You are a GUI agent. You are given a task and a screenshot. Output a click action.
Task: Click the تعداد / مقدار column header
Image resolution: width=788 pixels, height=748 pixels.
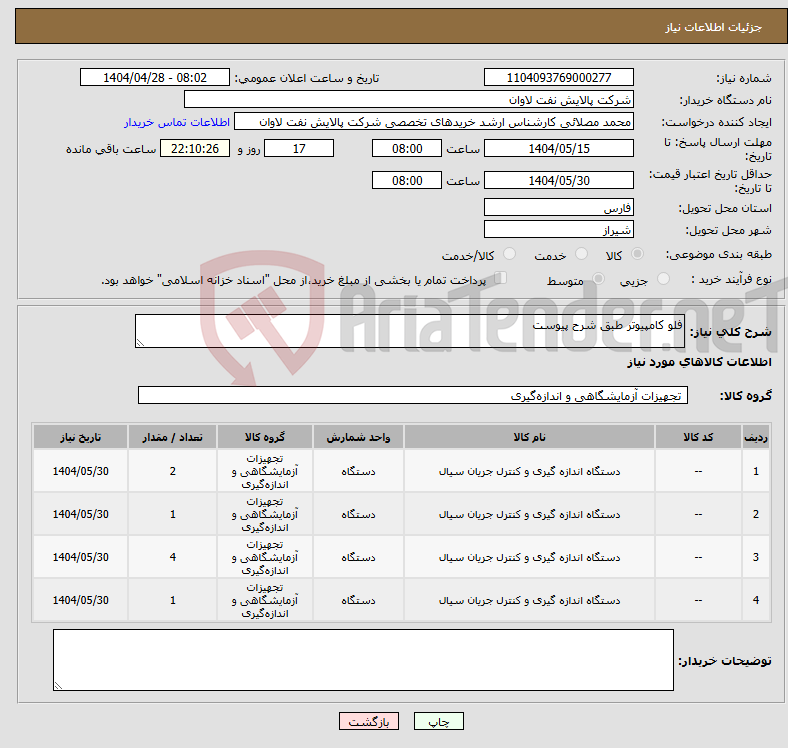(x=172, y=437)
